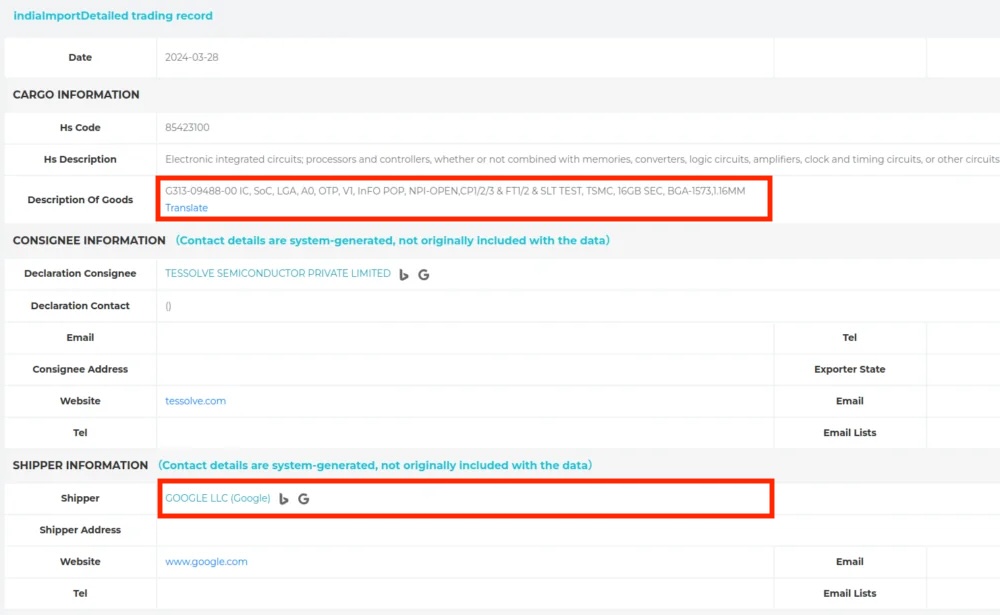This screenshot has width=1000, height=615.
Task: Open the GOOGLE LLC (Google) shipper link
Action: click(217, 498)
